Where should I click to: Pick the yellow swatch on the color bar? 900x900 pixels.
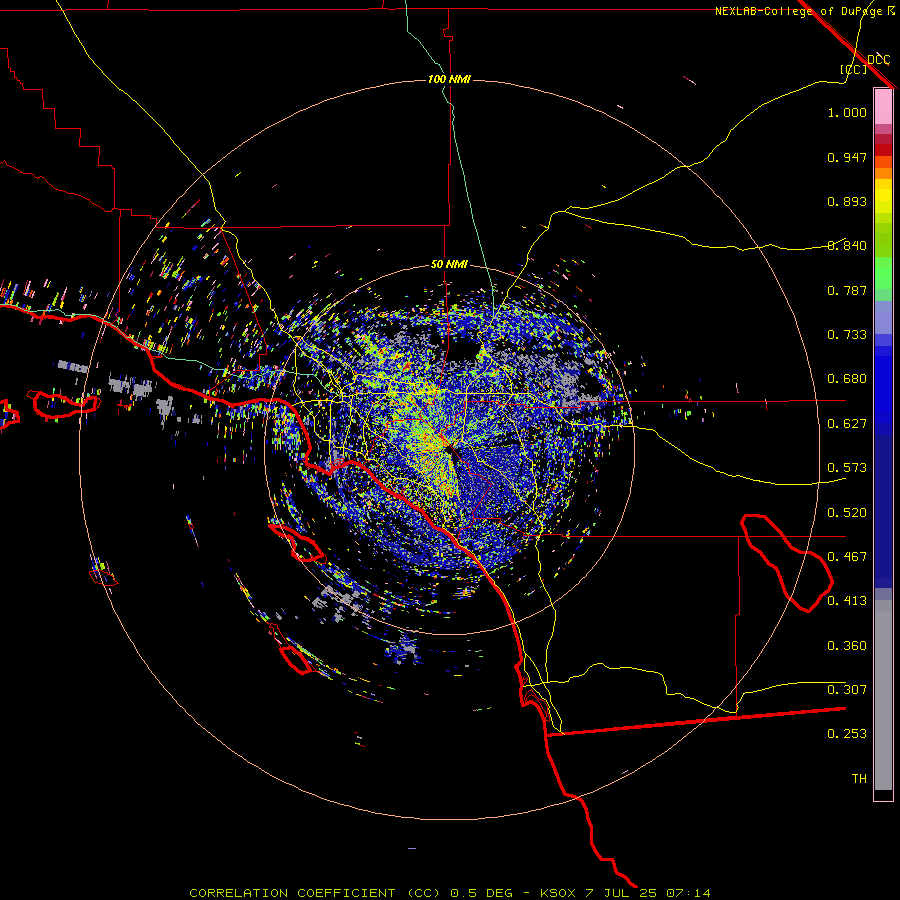tap(883, 197)
